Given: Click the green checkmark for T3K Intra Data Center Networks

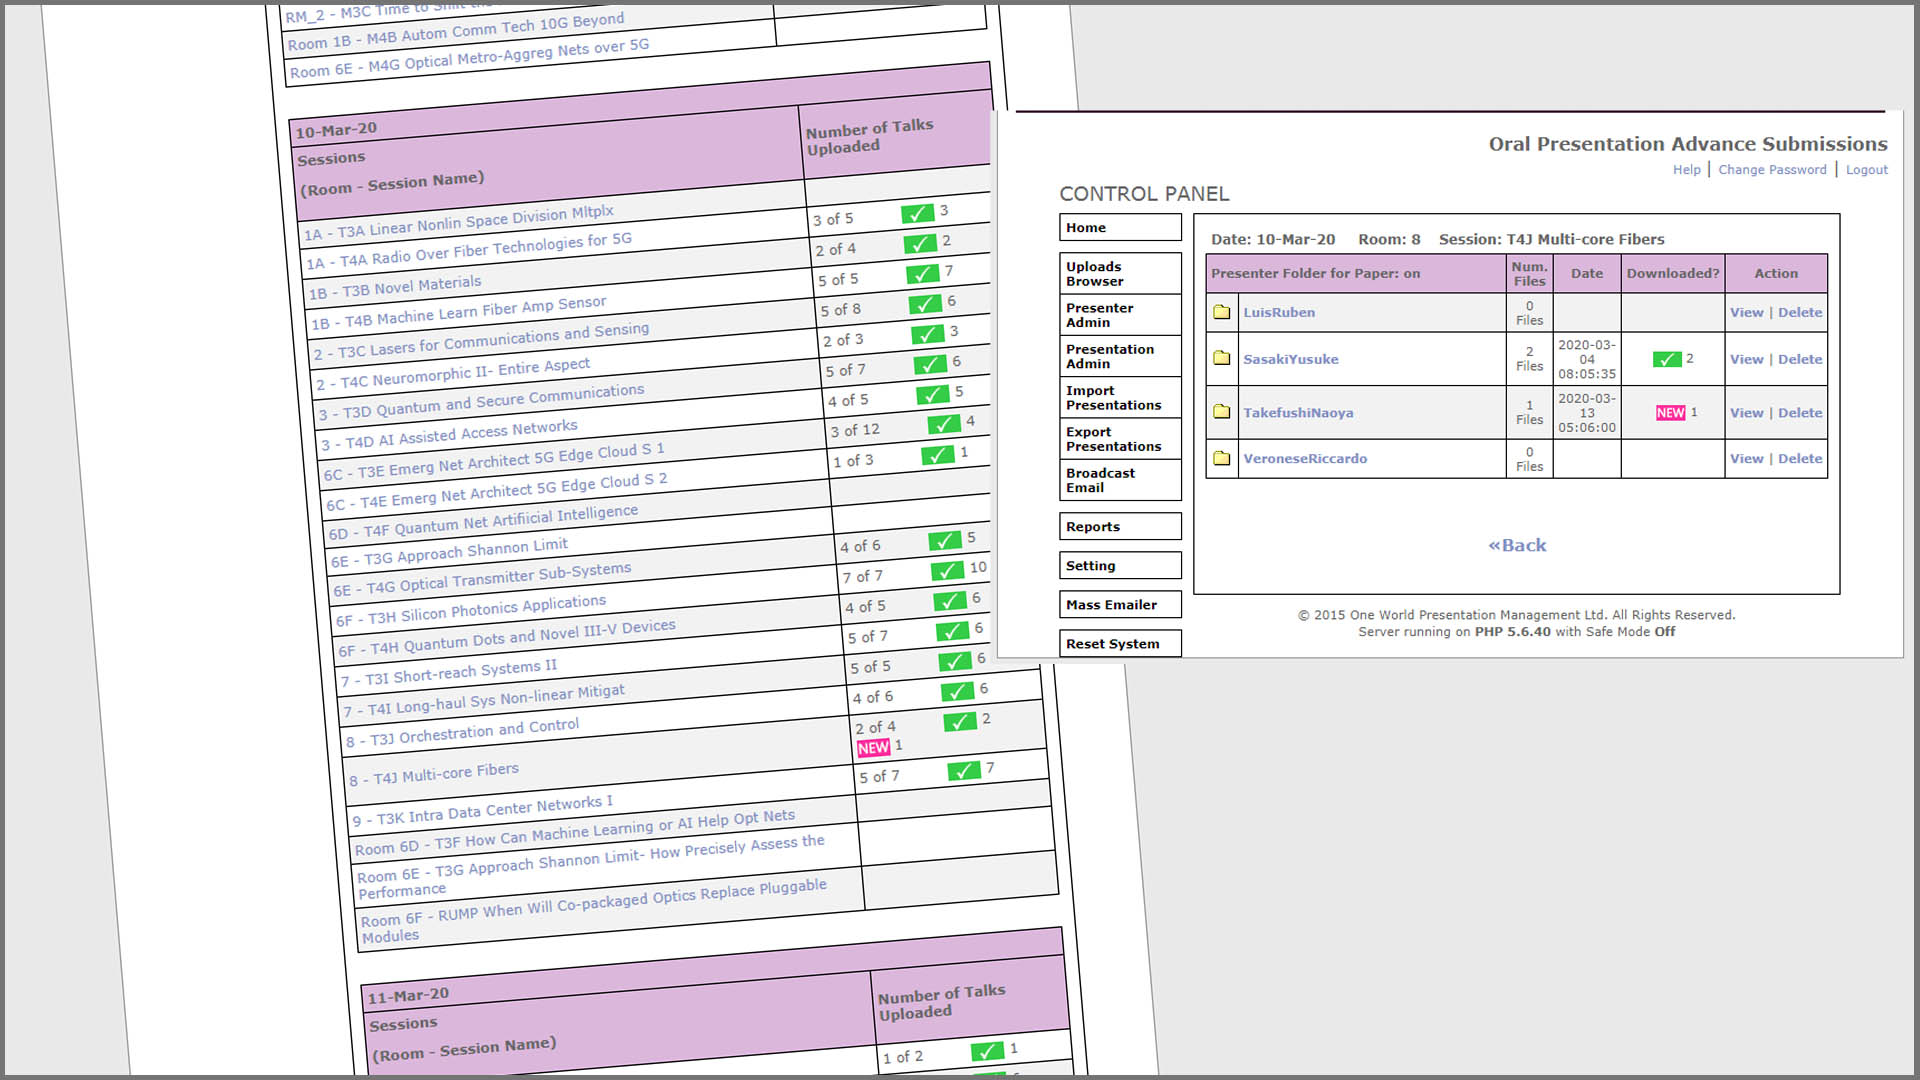Looking at the screenshot, I should (x=963, y=770).
